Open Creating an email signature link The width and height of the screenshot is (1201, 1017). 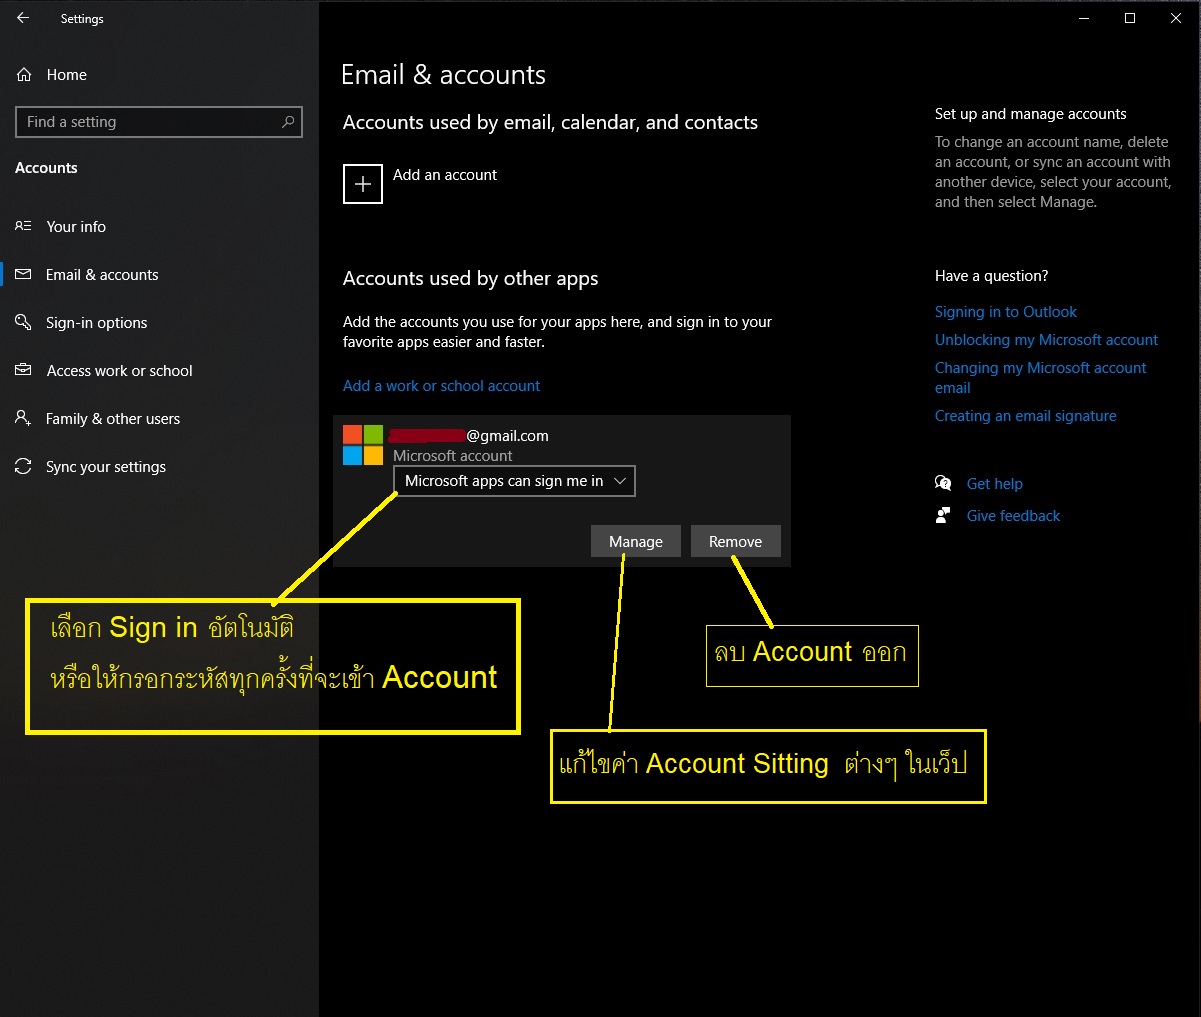[1026, 415]
